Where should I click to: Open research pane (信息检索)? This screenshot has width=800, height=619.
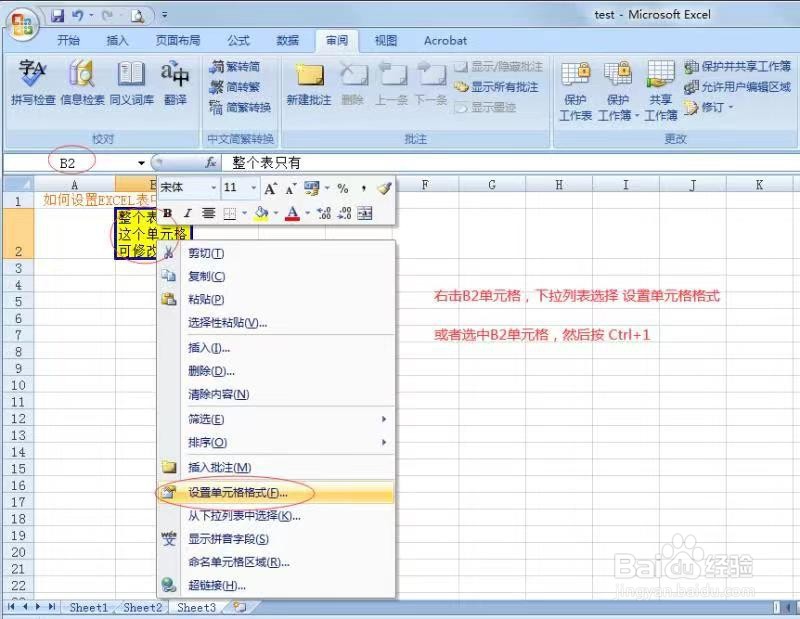82,82
